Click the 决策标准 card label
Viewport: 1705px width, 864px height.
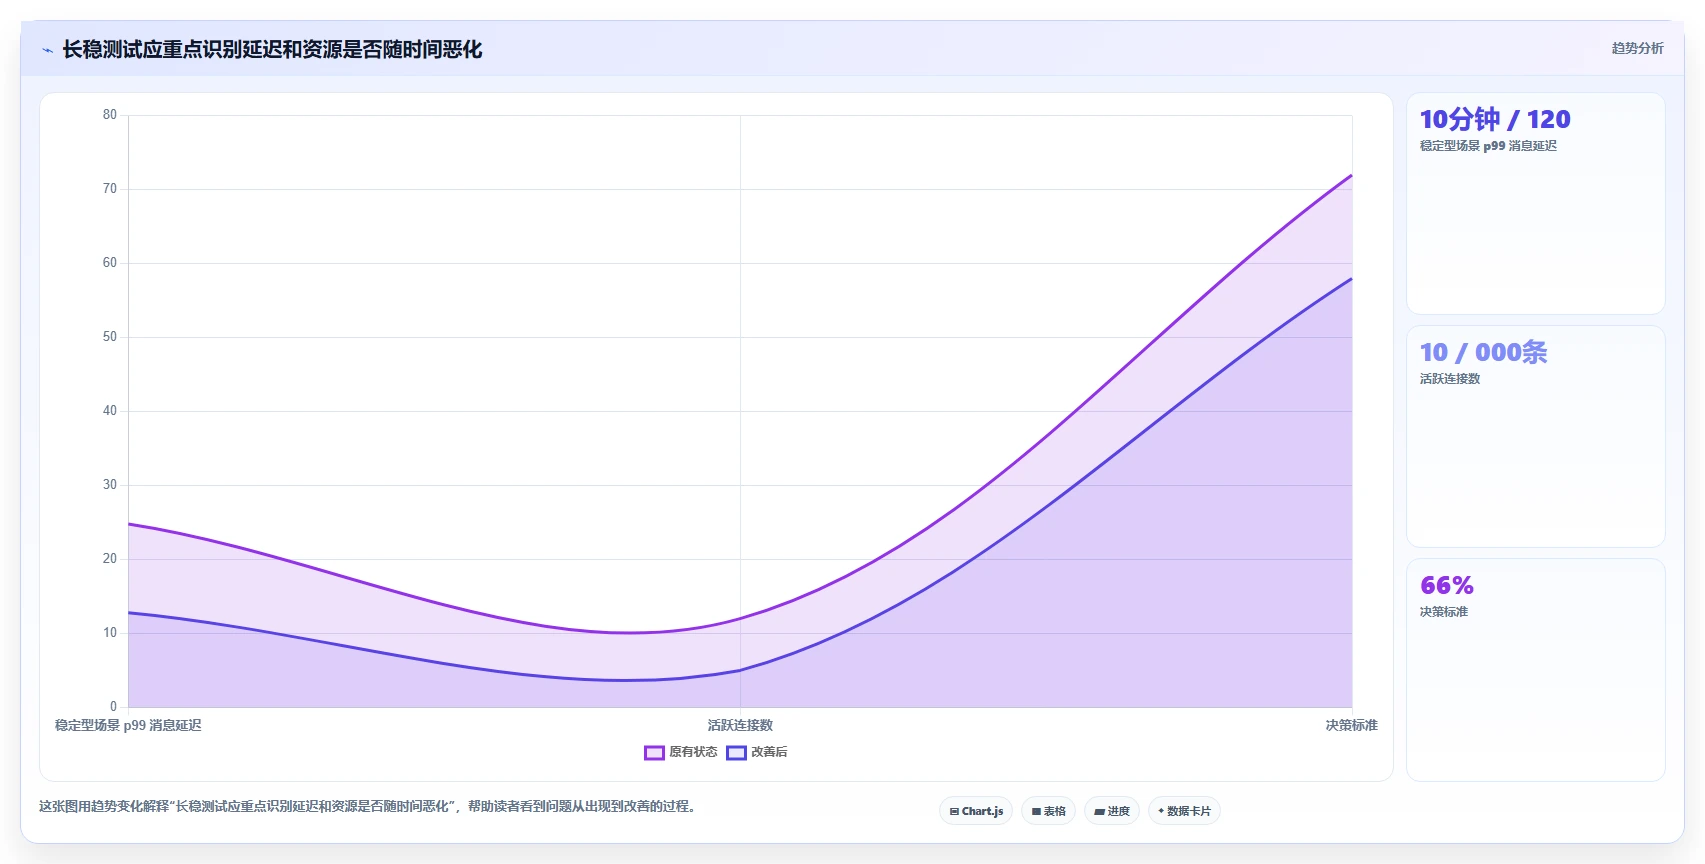pyautogui.click(x=1444, y=612)
